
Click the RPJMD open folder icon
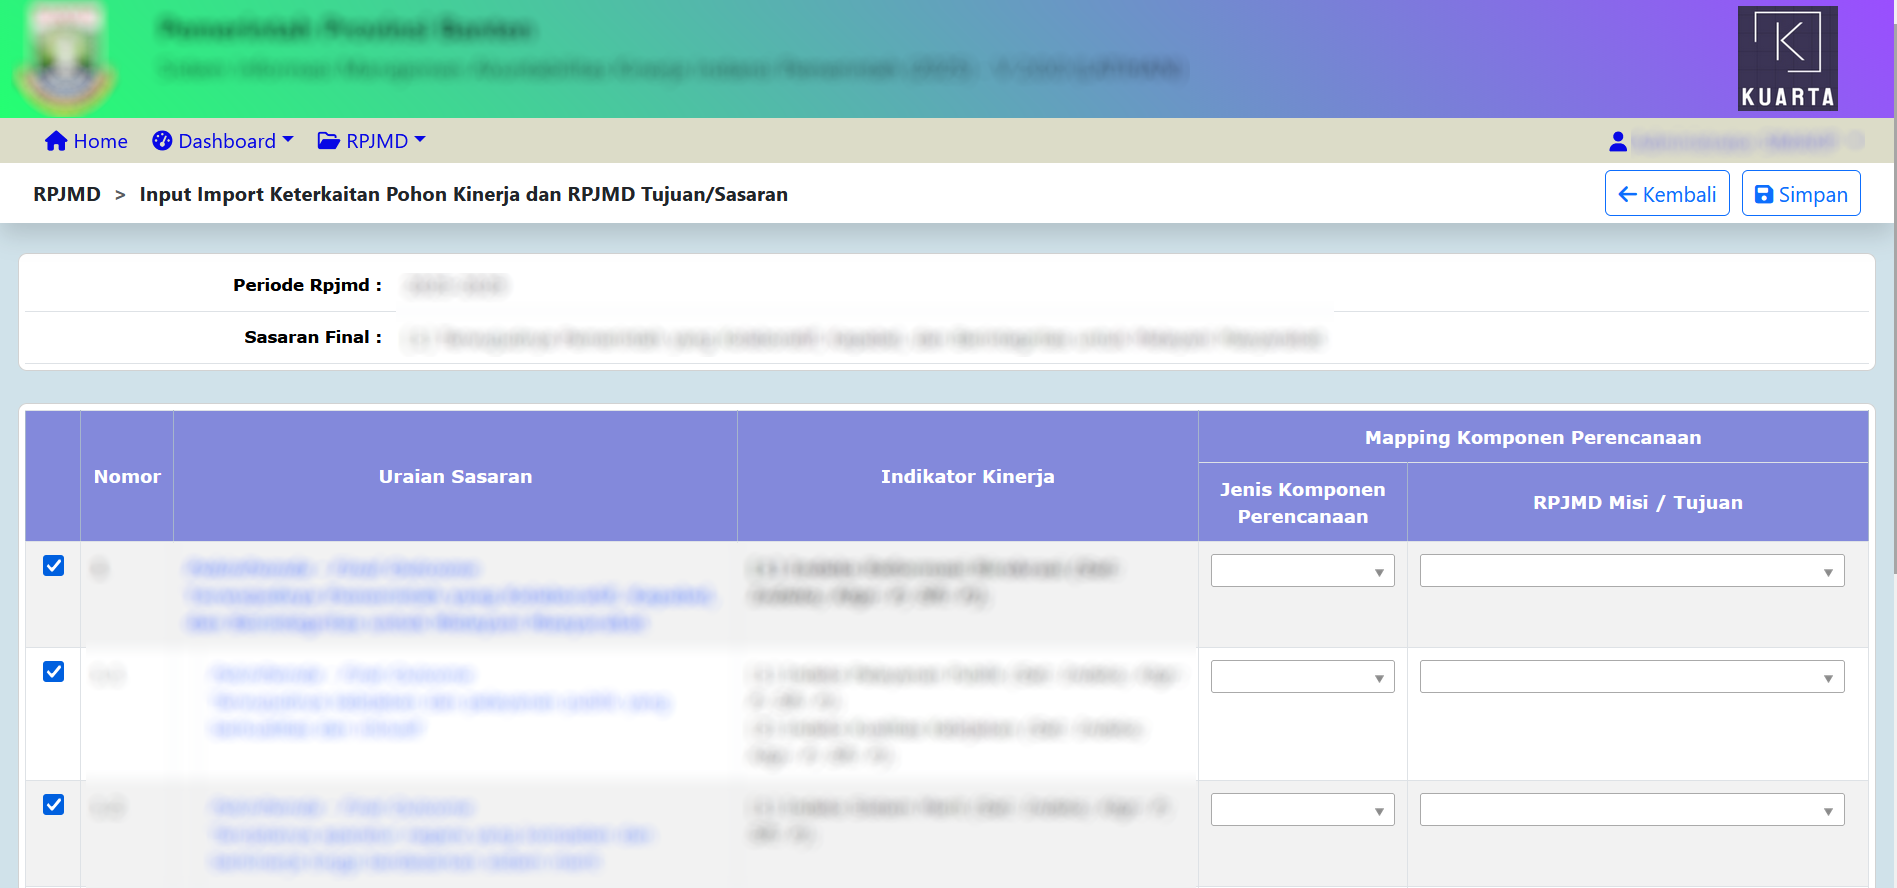pyautogui.click(x=328, y=141)
